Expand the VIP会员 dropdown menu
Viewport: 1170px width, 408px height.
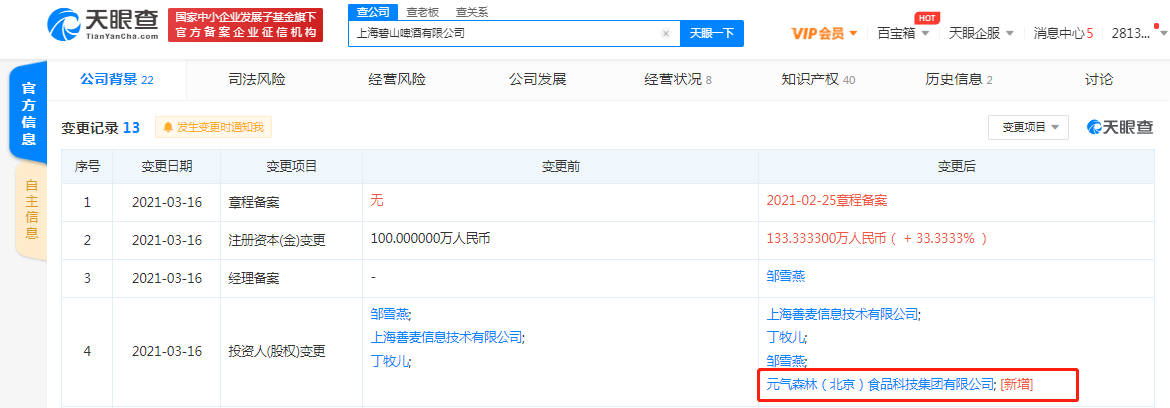(825, 33)
